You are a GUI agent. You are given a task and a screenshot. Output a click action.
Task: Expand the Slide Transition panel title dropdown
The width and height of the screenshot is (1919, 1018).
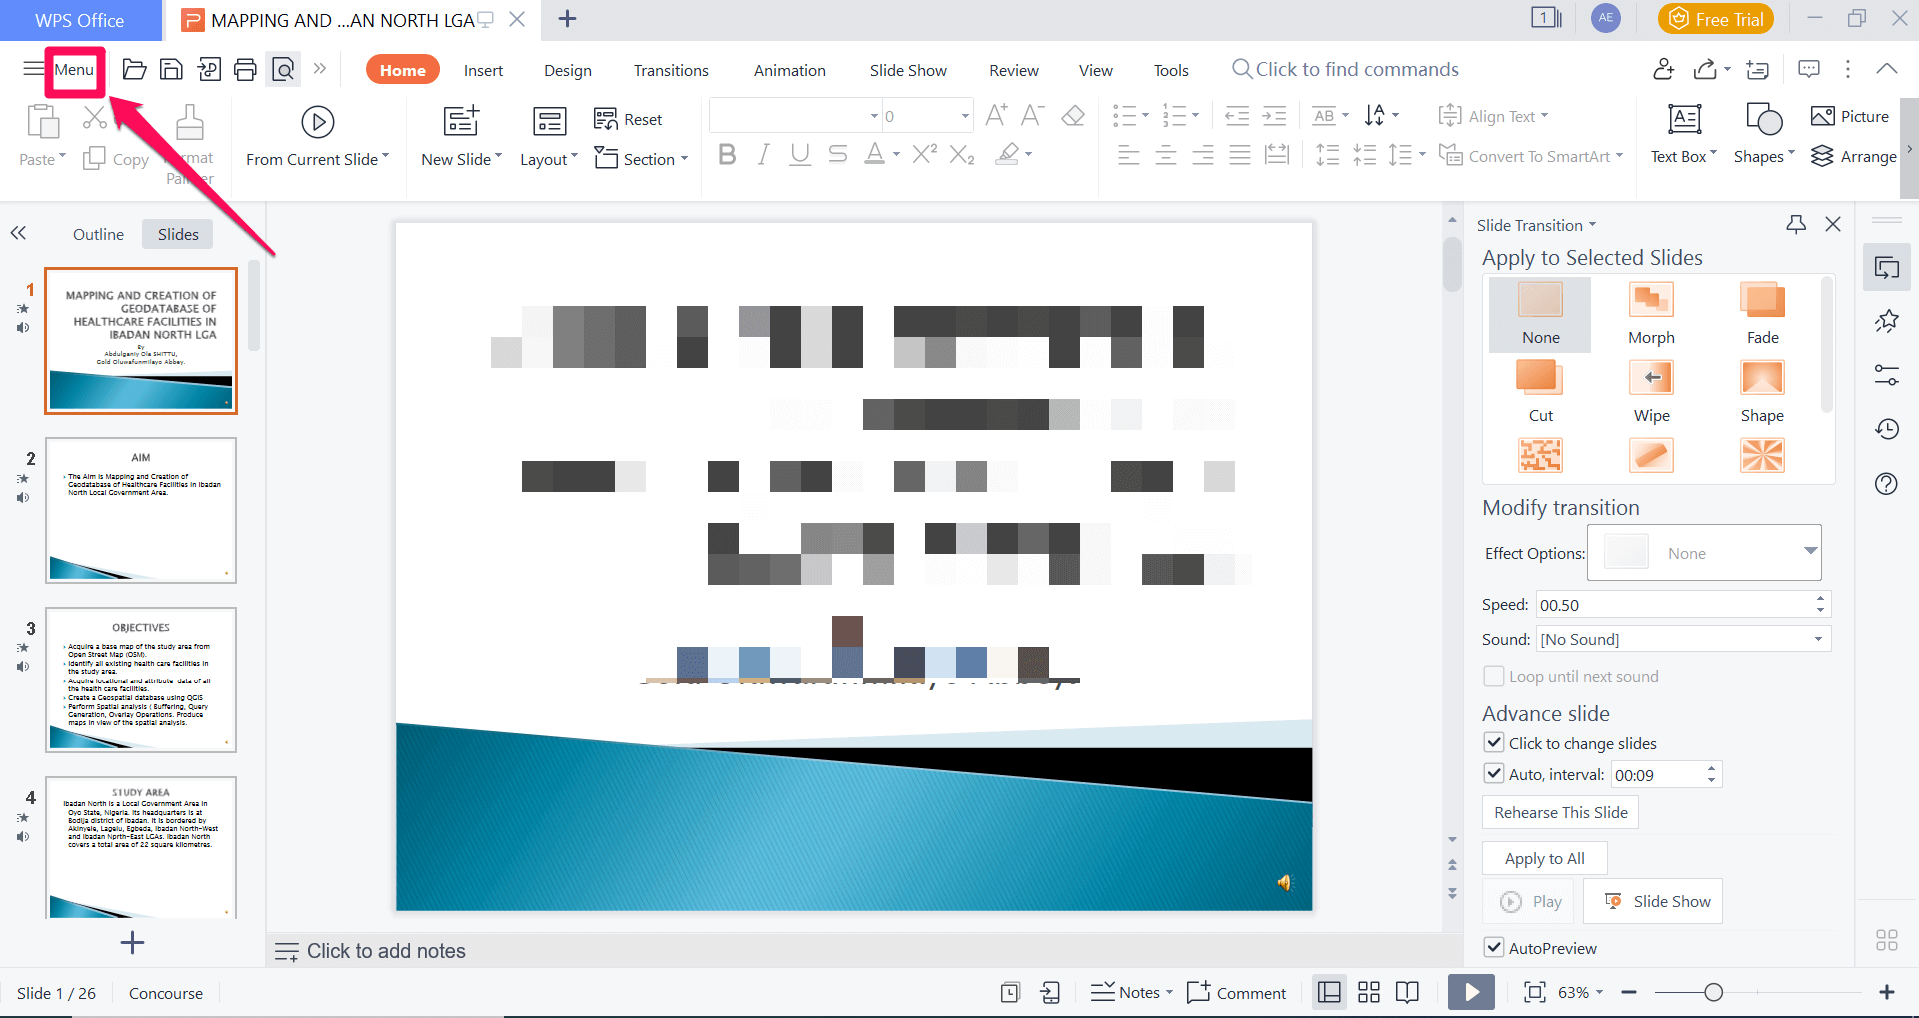1592,225
